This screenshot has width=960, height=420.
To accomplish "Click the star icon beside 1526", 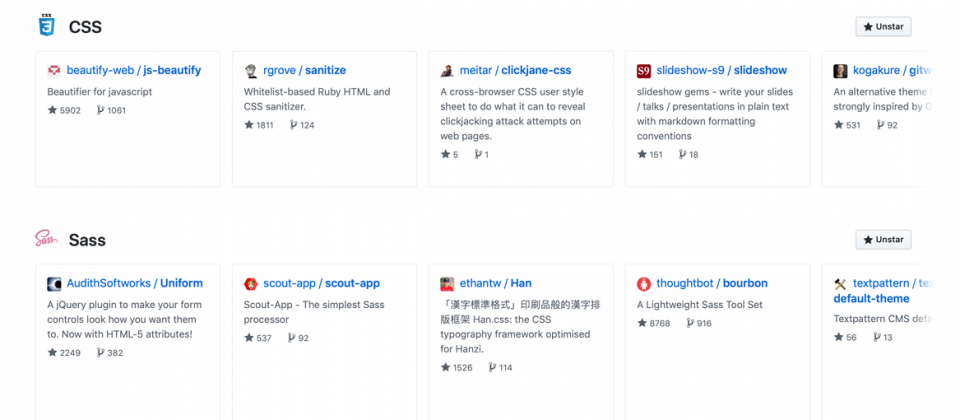I will 445,367.
